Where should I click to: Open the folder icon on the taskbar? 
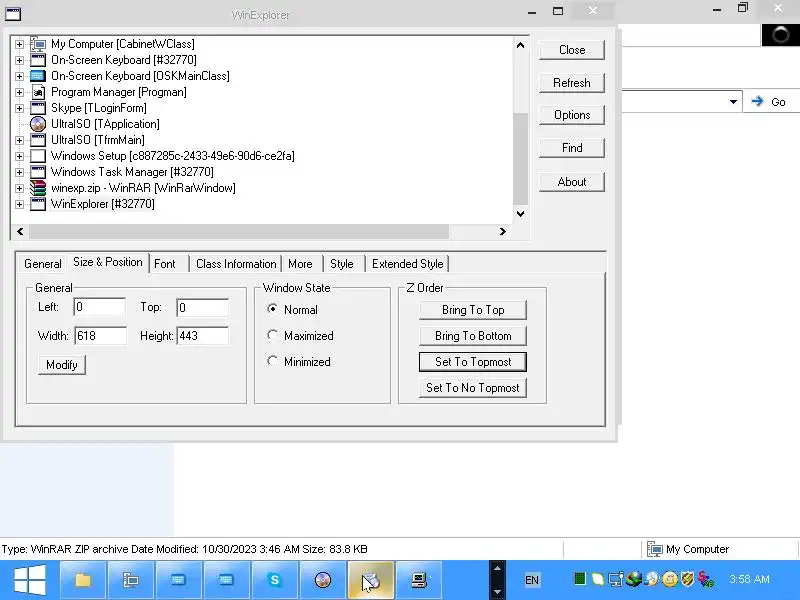pyautogui.click(x=83, y=580)
